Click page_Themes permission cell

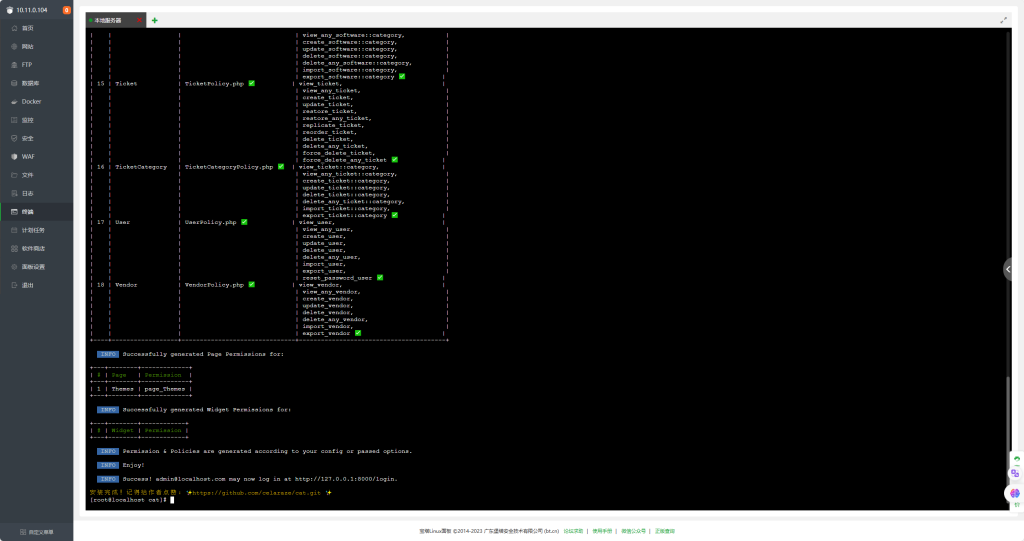click(x=165, y=389)
